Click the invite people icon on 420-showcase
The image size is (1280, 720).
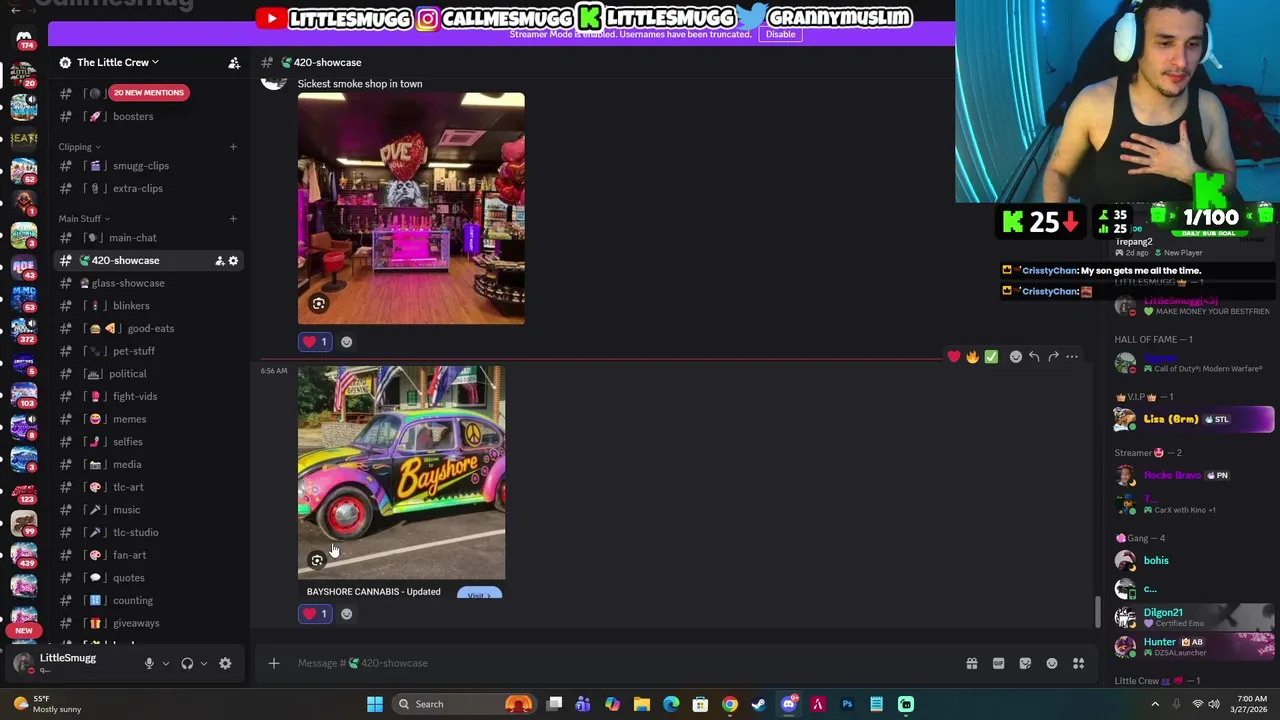[x=219, y=261]
